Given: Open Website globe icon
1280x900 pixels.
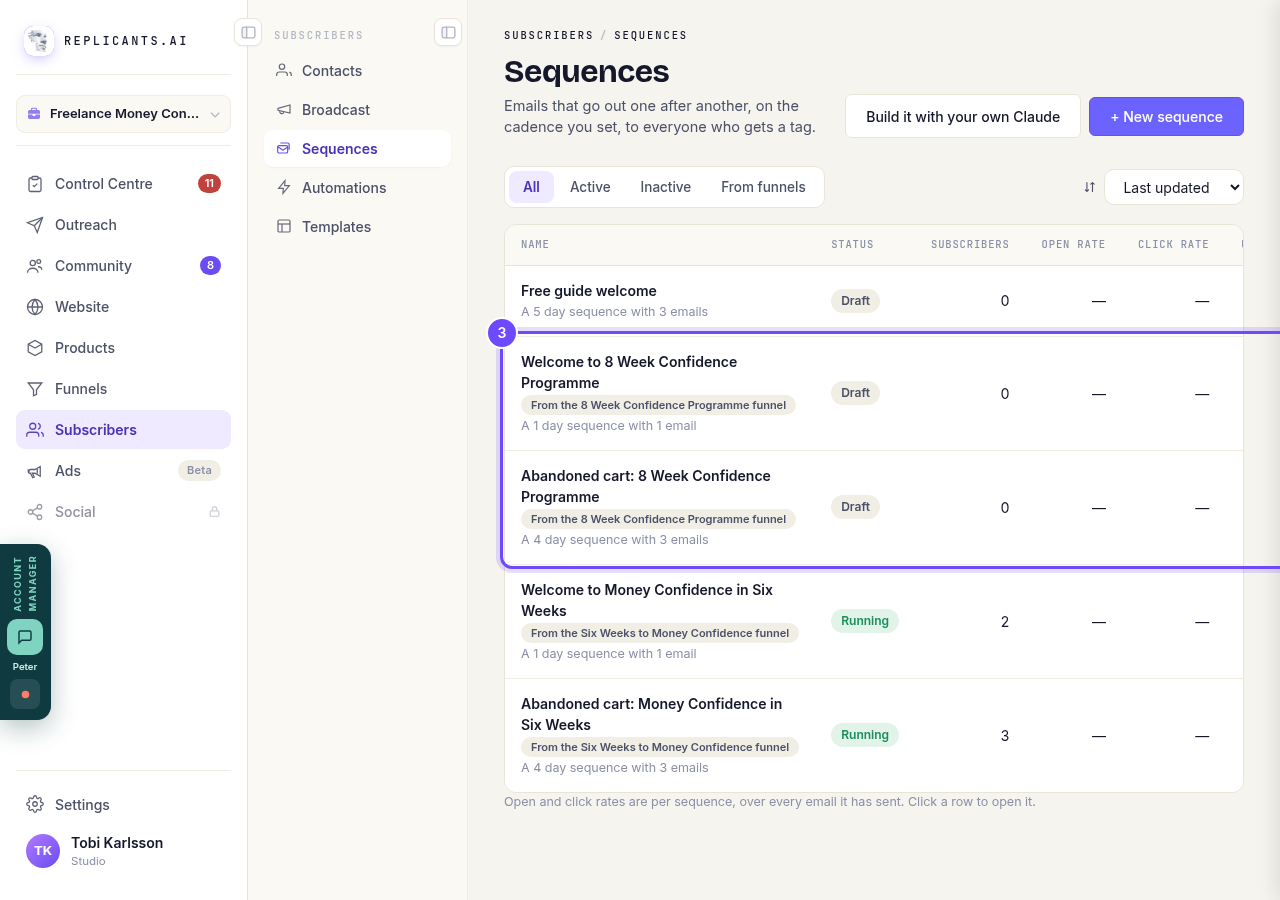Looking at the screenshot, I should [x=35, y=307].
